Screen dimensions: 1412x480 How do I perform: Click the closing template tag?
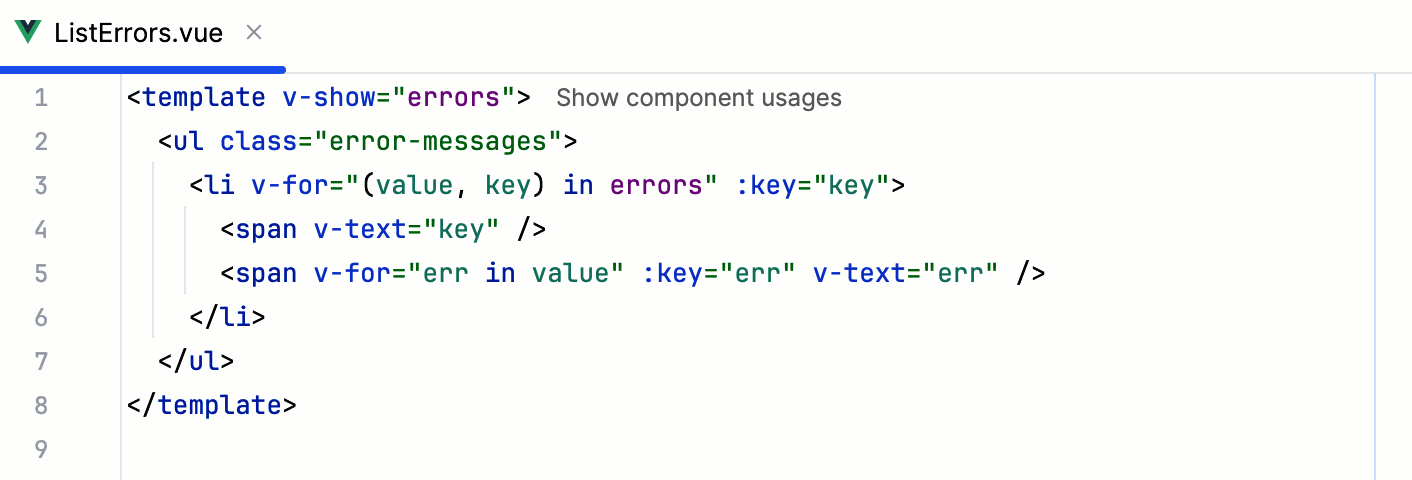(x=212, y=406)
